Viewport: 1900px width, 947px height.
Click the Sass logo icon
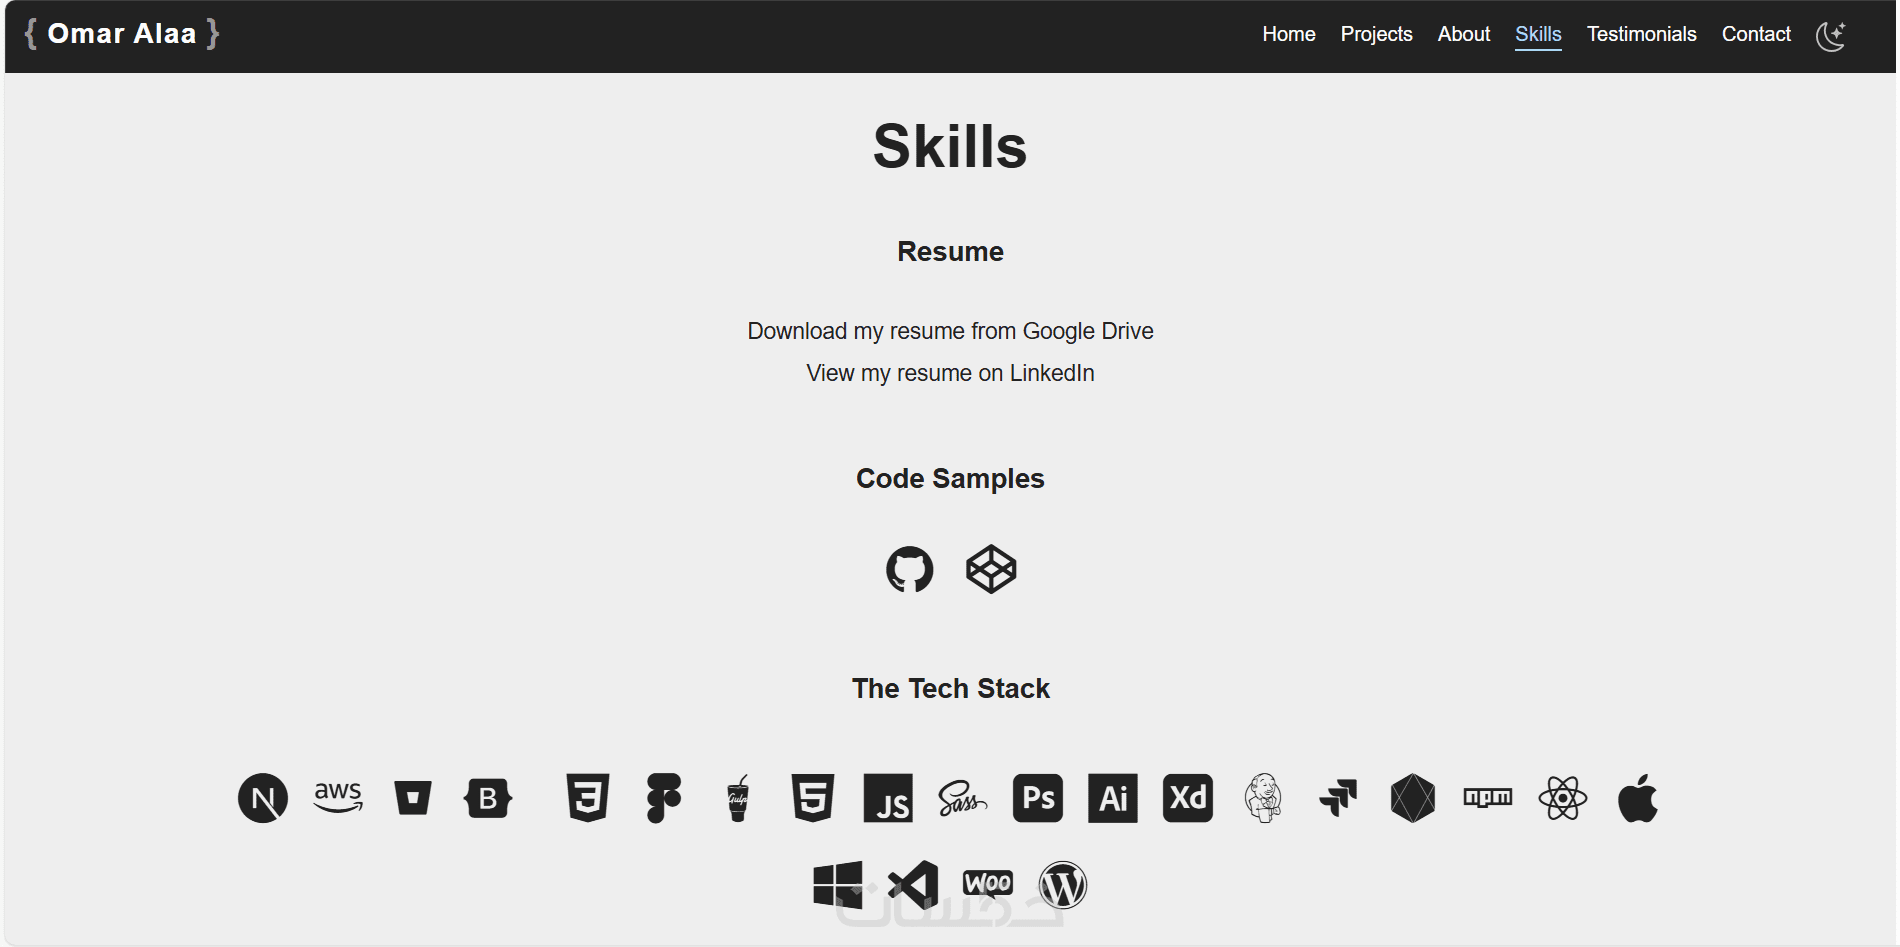point(963,798)
